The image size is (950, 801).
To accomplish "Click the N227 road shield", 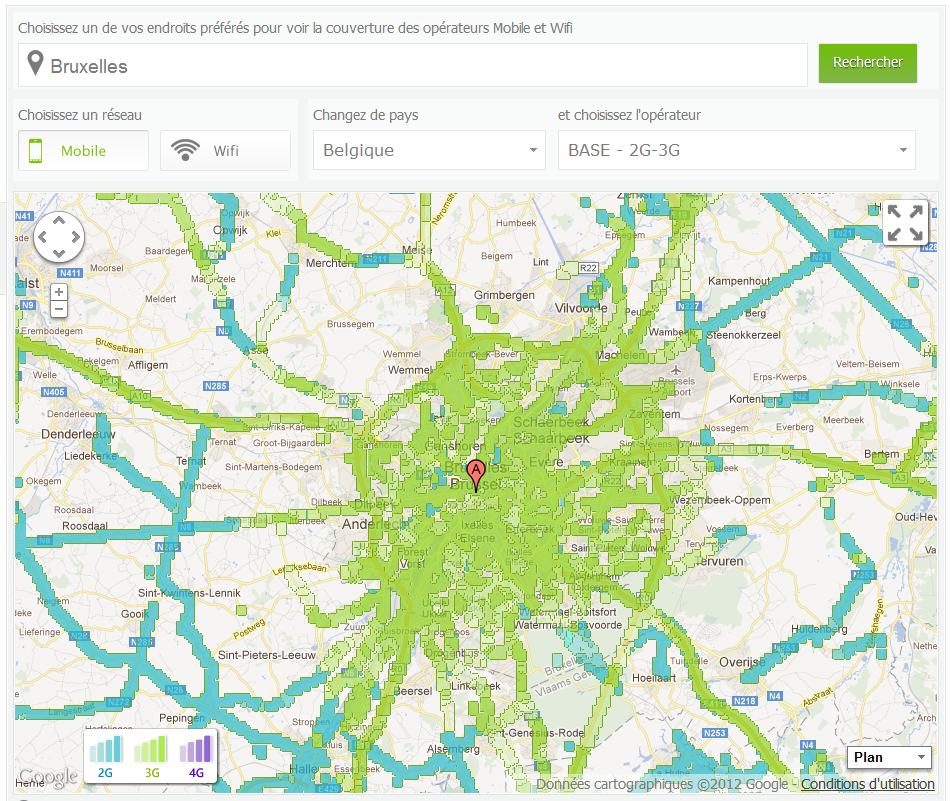I will click(689, 306).
